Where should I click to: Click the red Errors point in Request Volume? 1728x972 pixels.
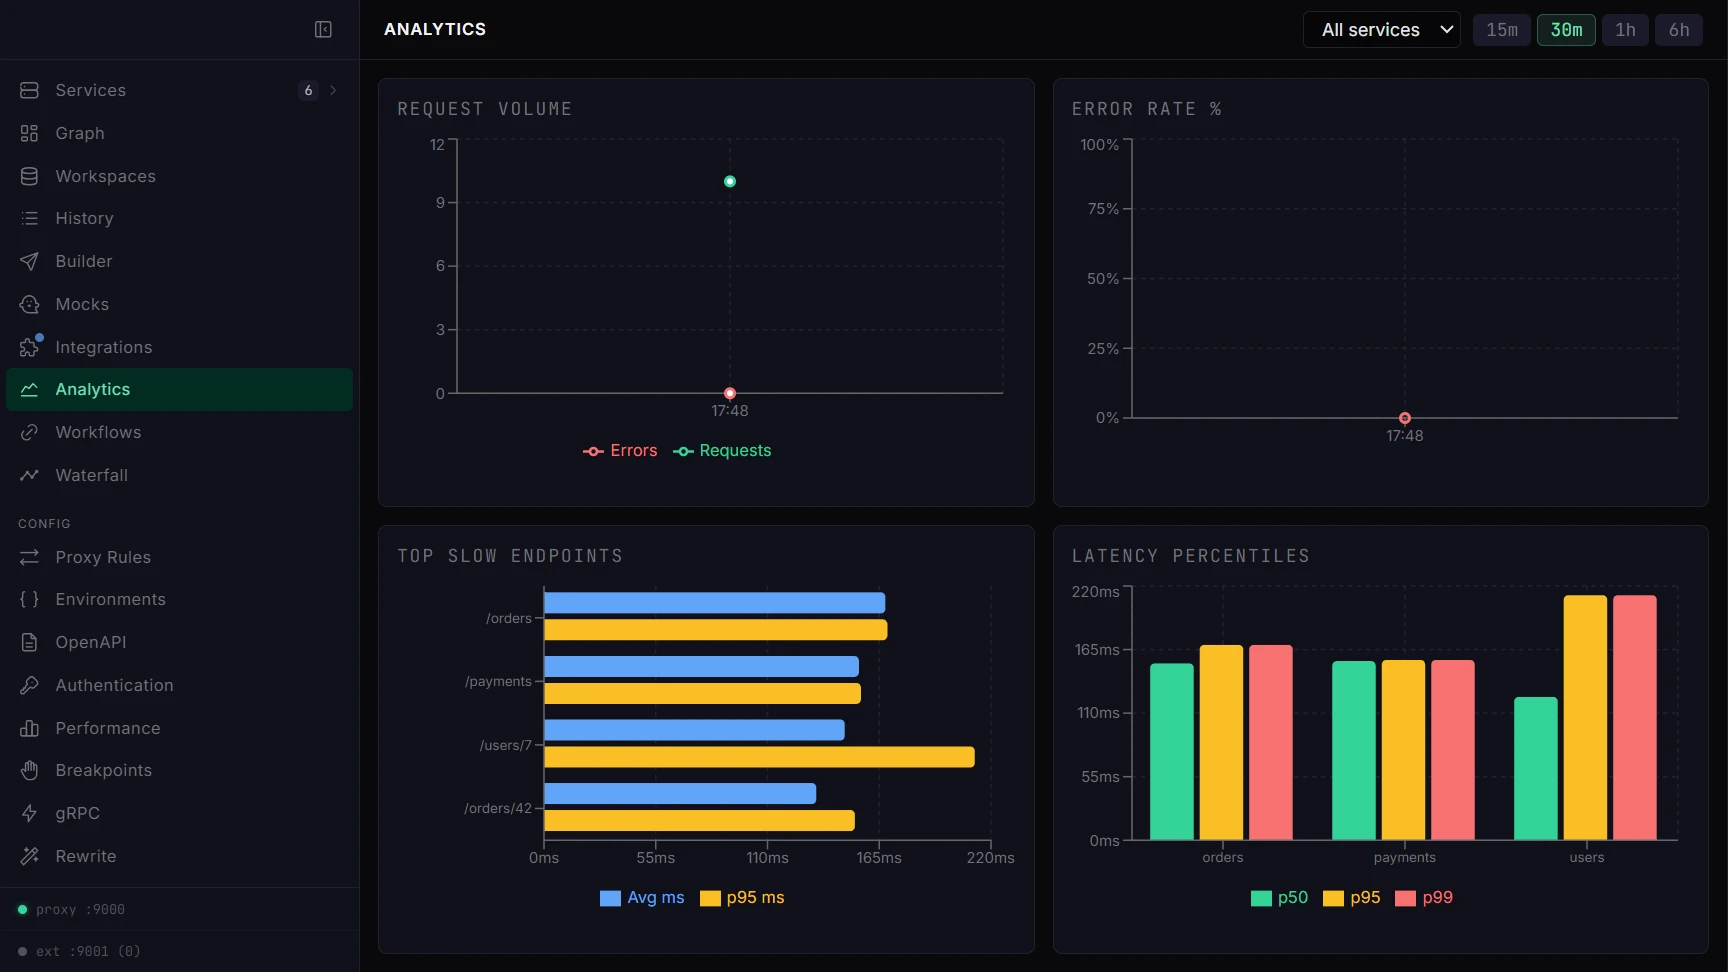pos(730,393)
